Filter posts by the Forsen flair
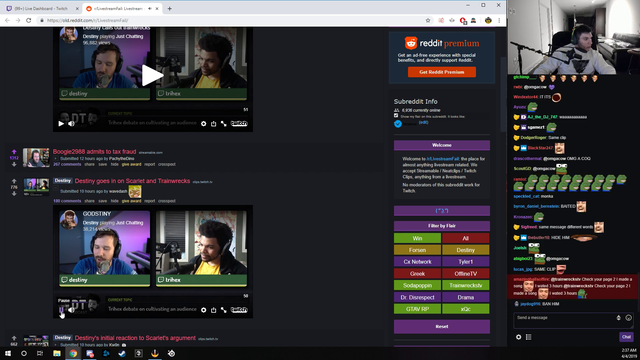 coord(417,250)
